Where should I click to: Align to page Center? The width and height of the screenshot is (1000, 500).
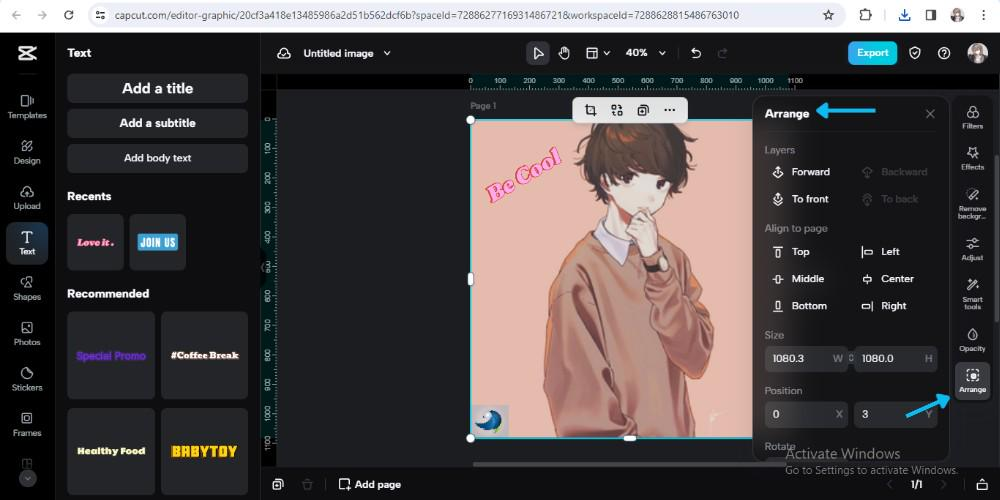click(887, 279)
